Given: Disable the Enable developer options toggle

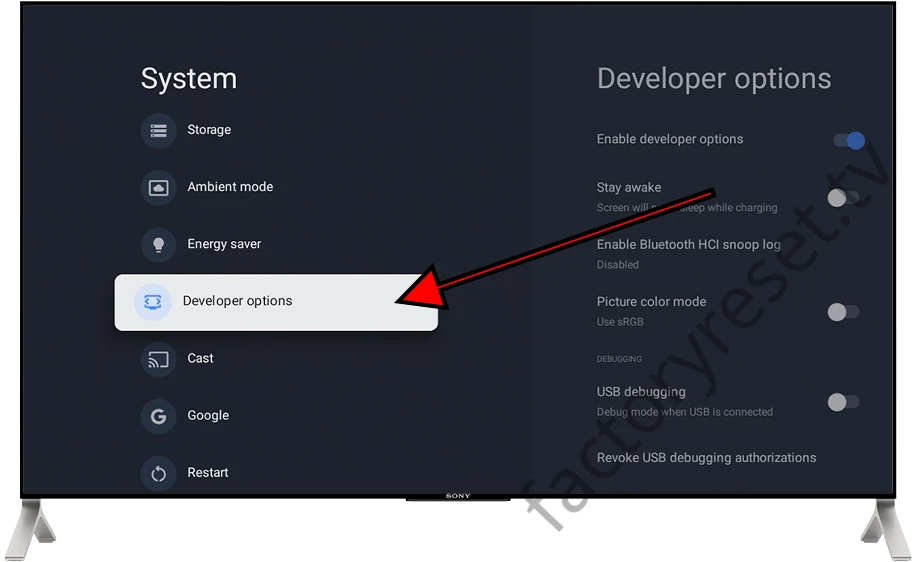Looking at the screenshot, I should pos(848,141).
